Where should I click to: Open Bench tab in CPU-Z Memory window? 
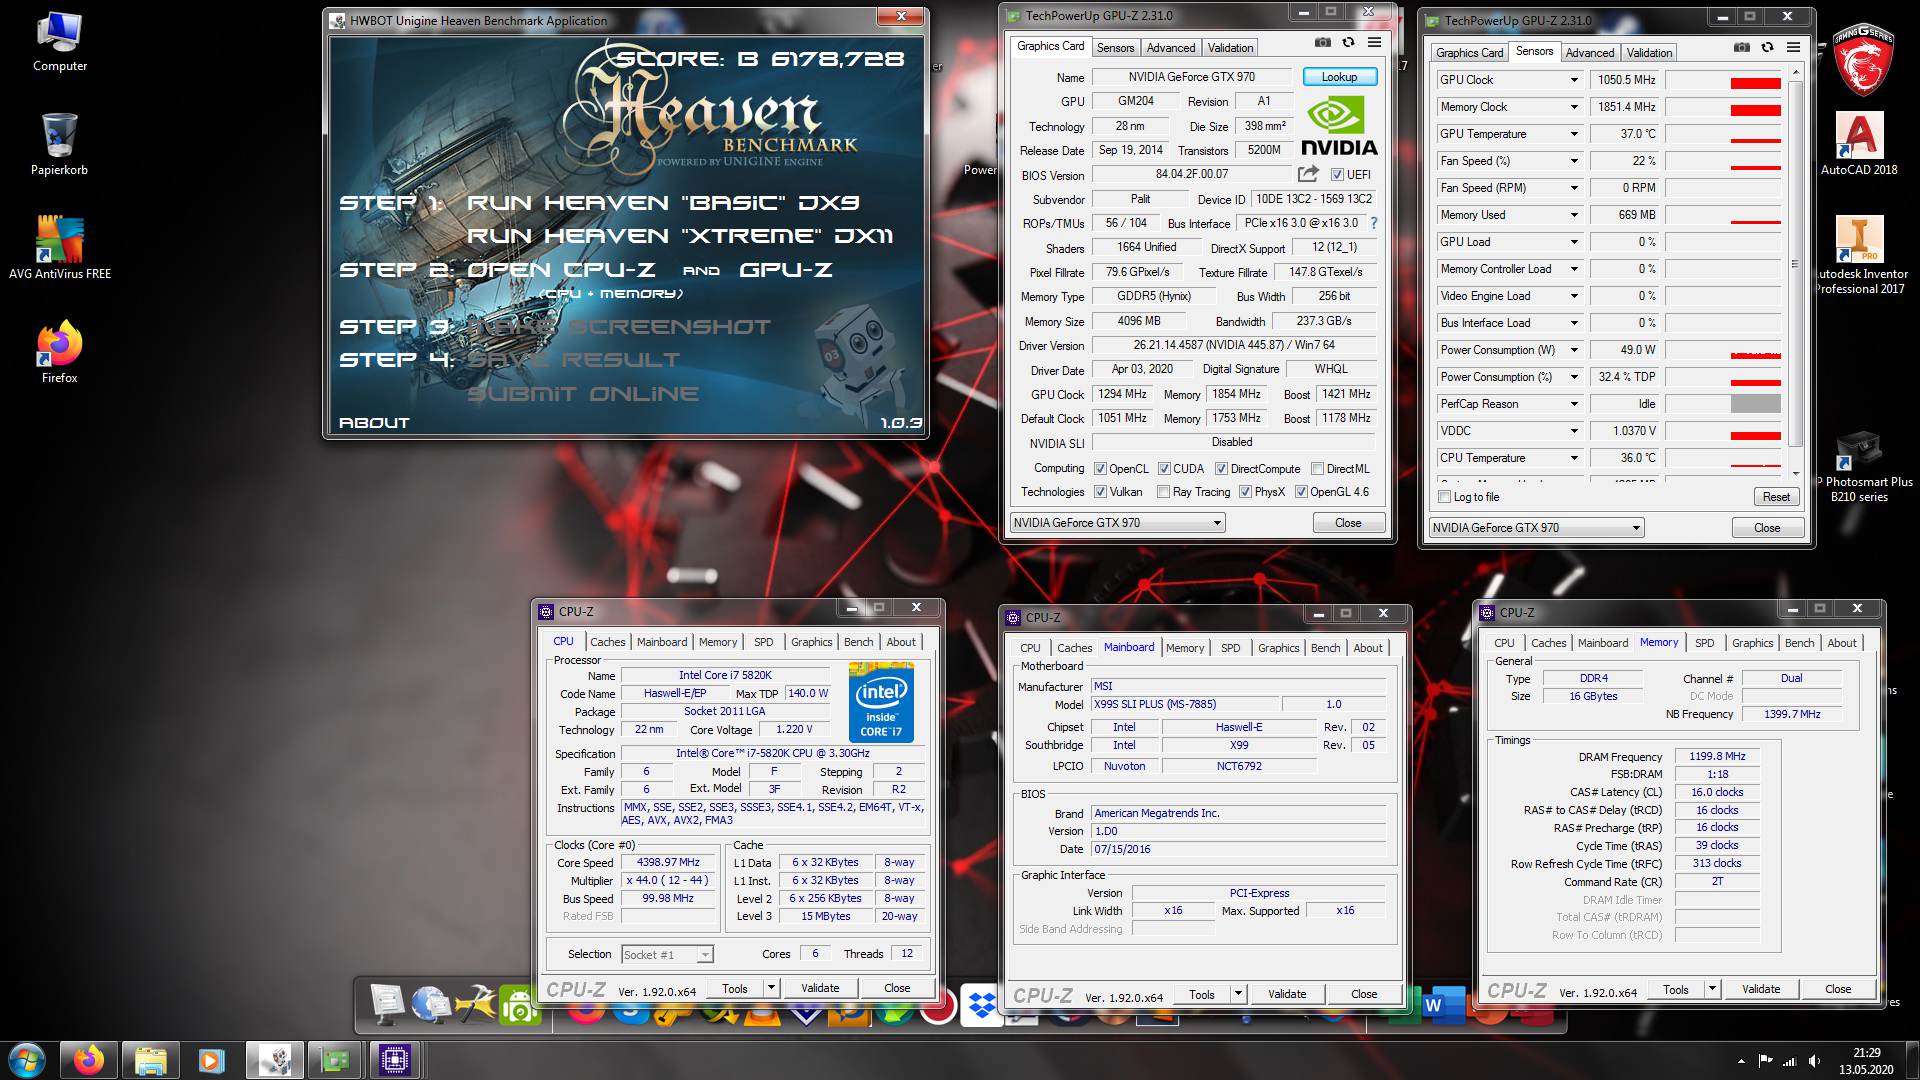(1799, 643)
